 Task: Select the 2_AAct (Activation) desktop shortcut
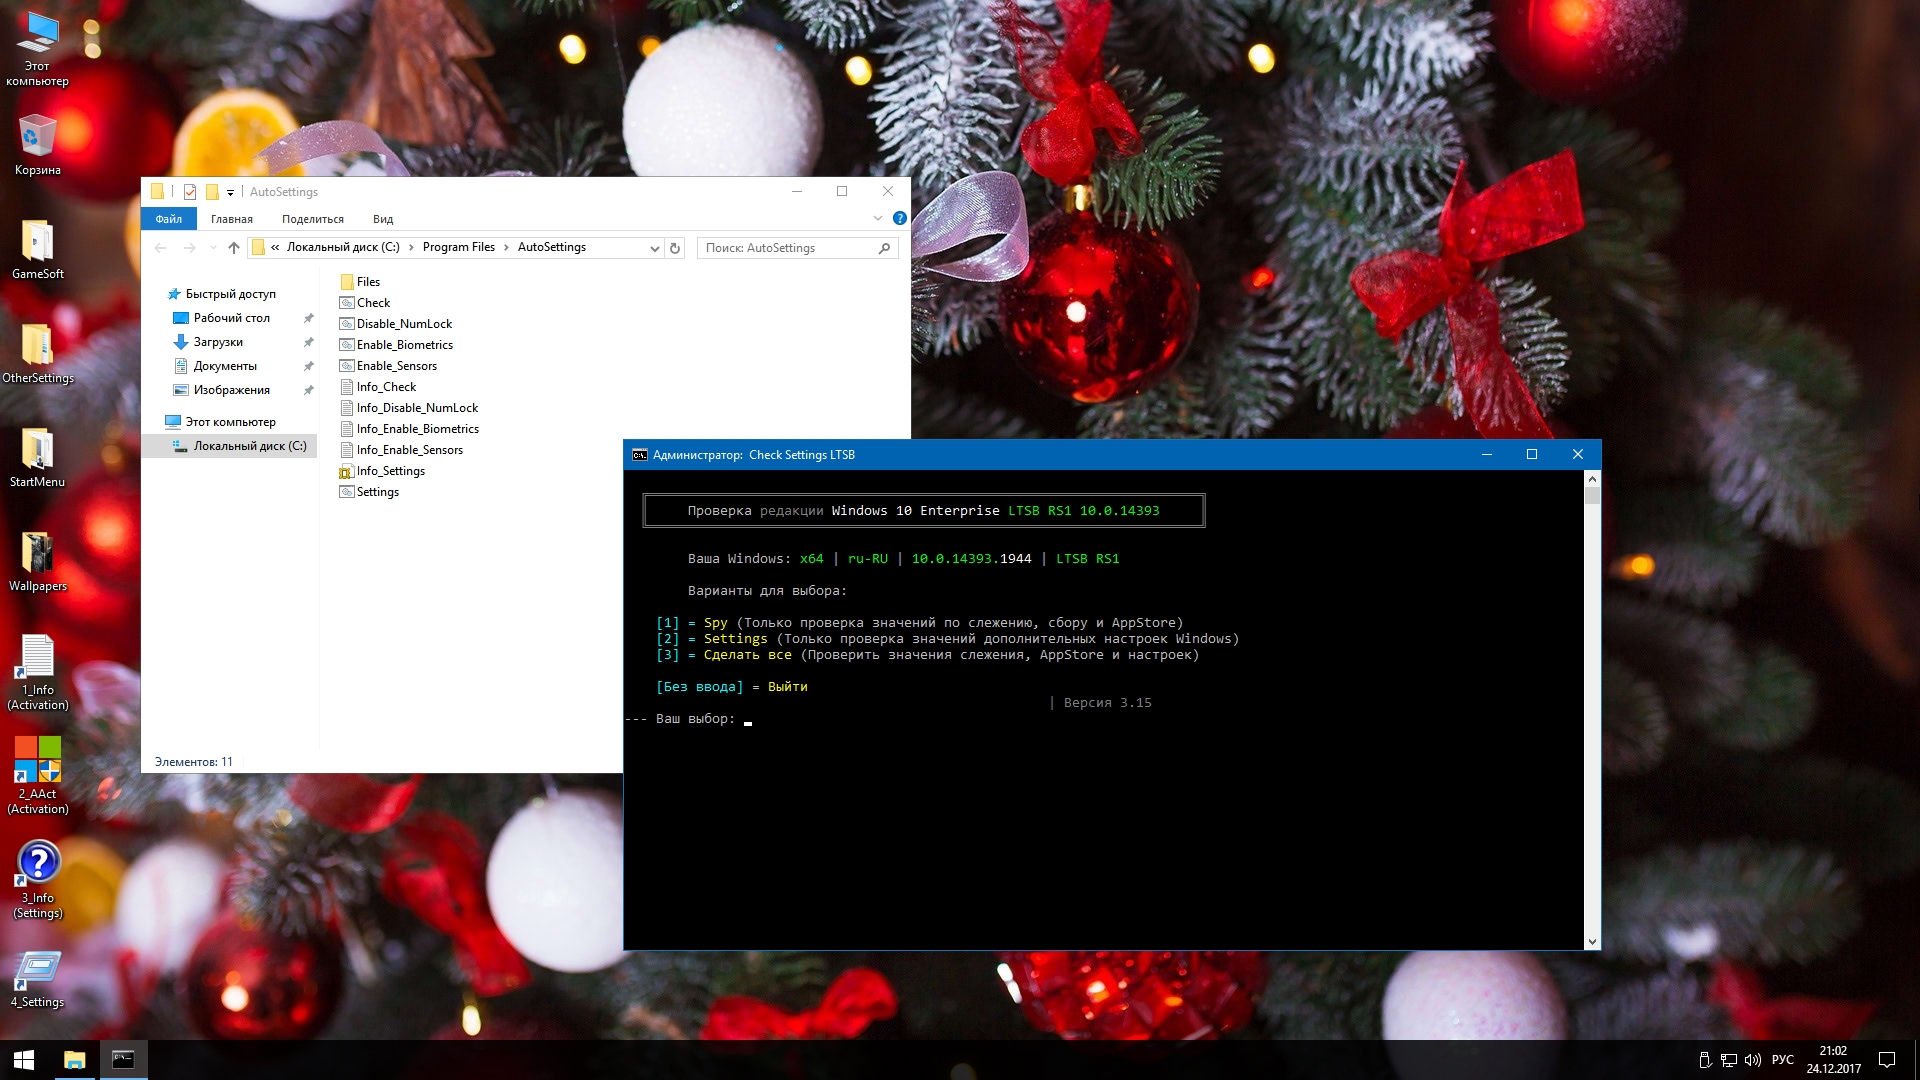tap(37, 777)
